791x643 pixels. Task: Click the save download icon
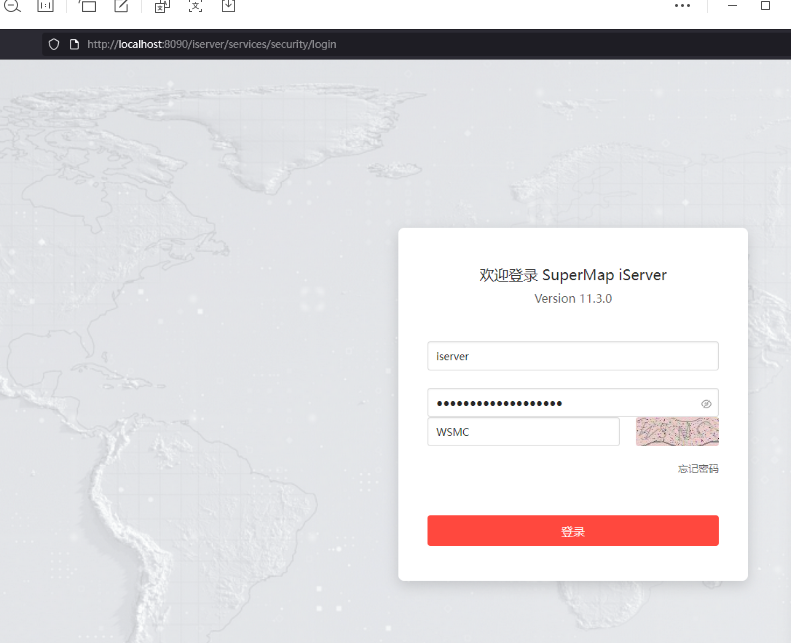(228, 6)
